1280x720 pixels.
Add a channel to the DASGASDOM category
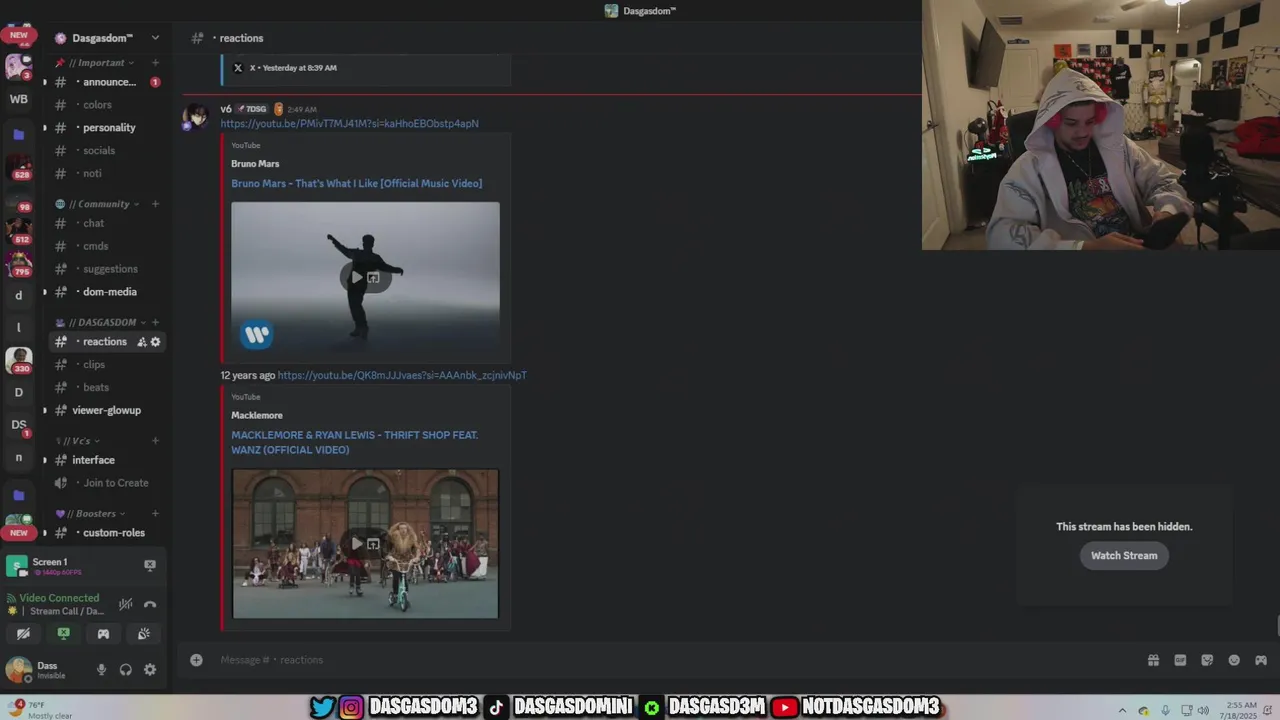[155, 322]
